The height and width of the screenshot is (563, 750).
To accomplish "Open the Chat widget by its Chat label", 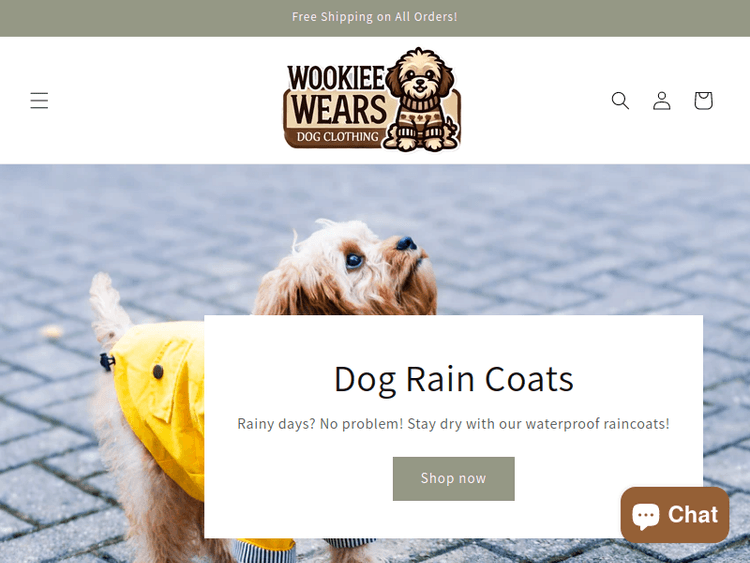I will 693,515.
